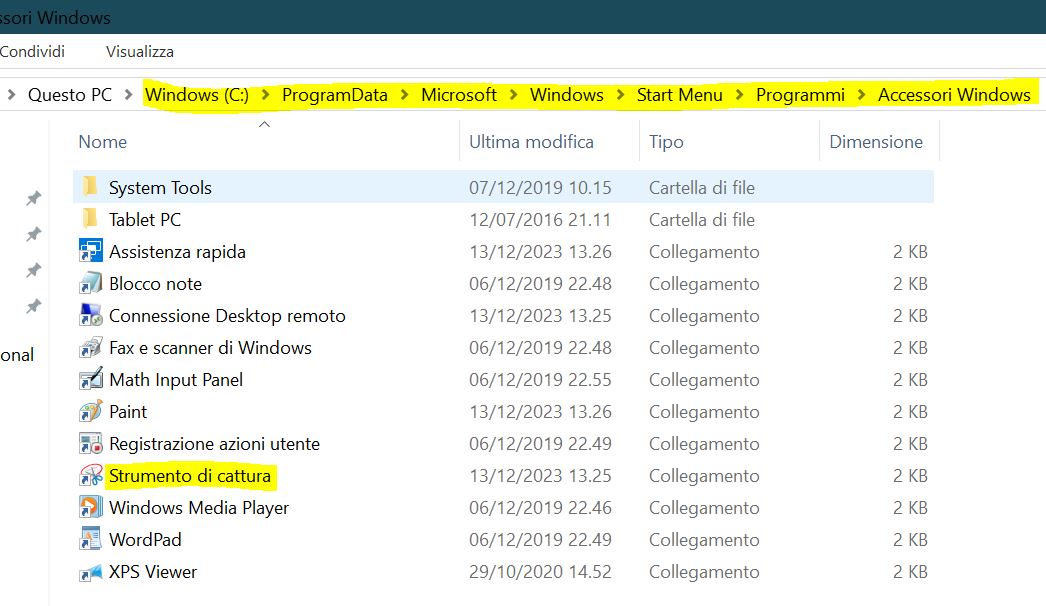This screenshot has width=1046, height=606.
Task: Navigate to Questo PC in breadcrumb
Action: (70, 95)
